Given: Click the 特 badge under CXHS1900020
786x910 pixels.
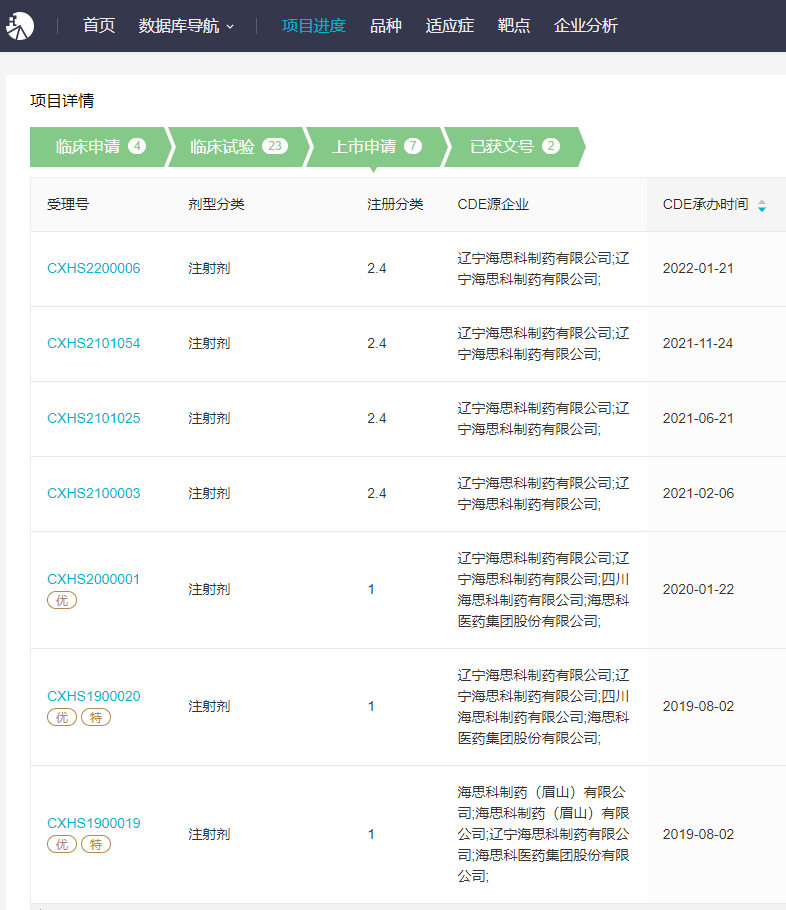Looking at the screenshot, I should click(x=96, y=717).
